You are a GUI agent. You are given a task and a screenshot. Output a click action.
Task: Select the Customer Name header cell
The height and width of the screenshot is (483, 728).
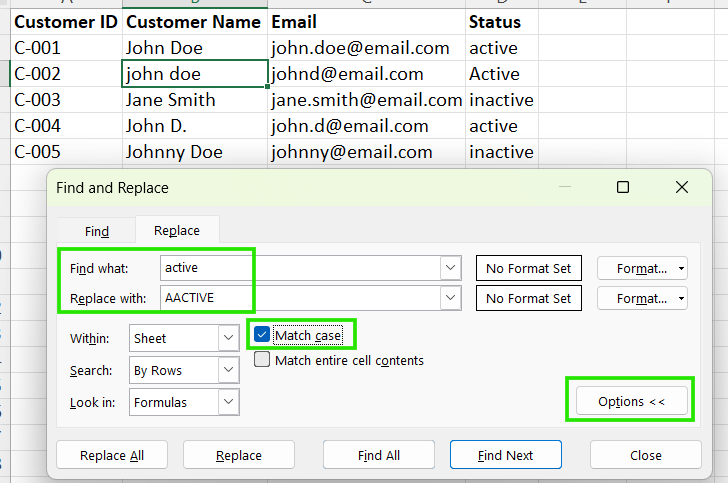(x=195, y=22)
